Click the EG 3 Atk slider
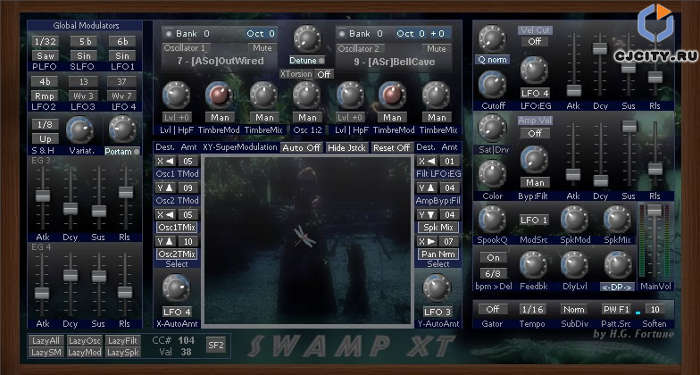The height and width of the screenshot is (375, 700). pyautogui.click(x=42, y=196)
